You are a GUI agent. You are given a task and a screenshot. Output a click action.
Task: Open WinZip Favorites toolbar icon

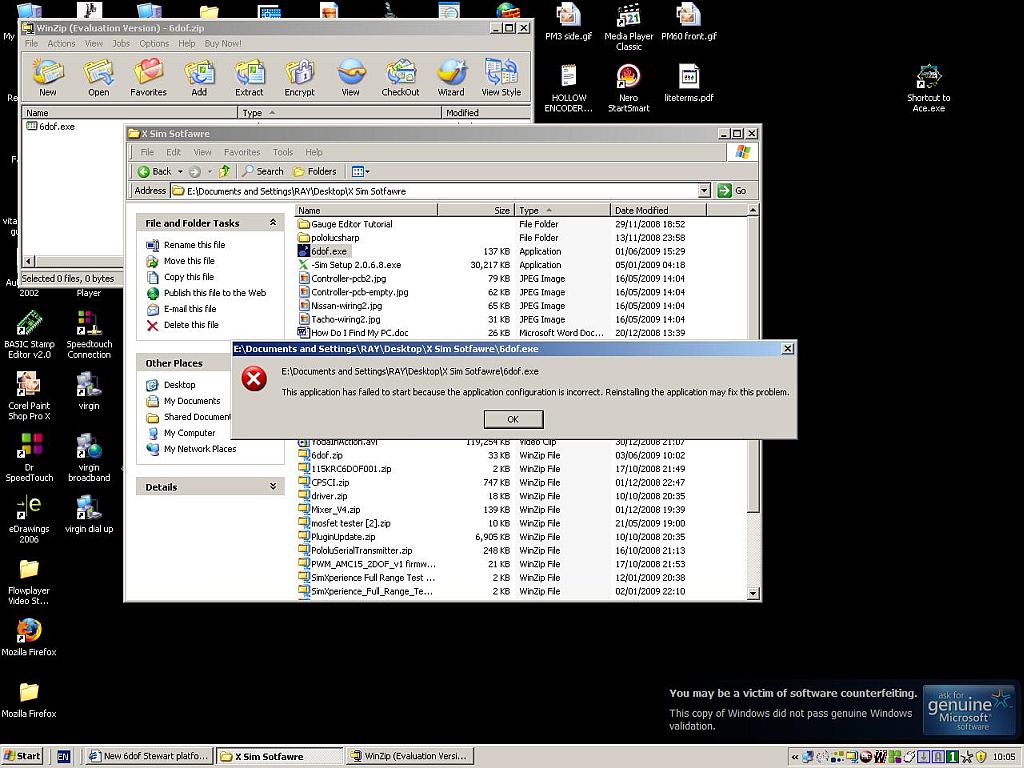point(148,77)
